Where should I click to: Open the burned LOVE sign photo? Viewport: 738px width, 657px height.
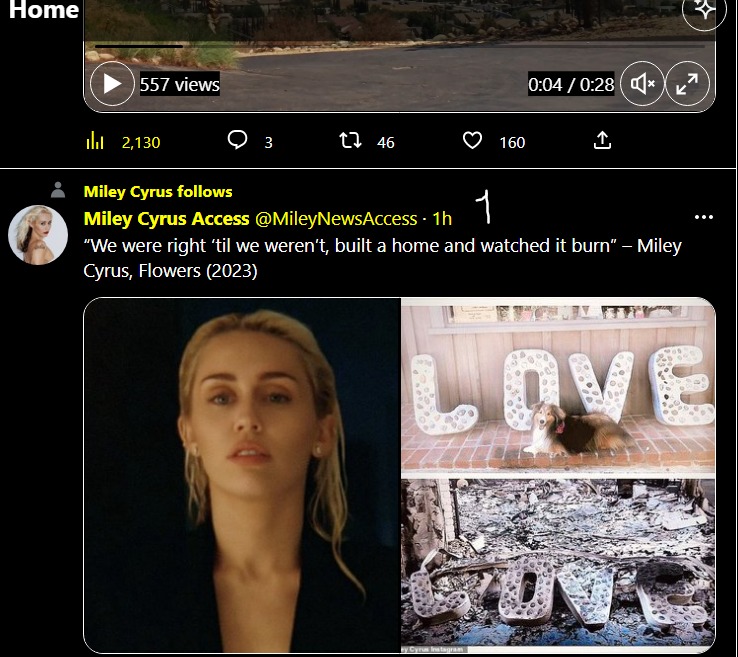[558, 564]
